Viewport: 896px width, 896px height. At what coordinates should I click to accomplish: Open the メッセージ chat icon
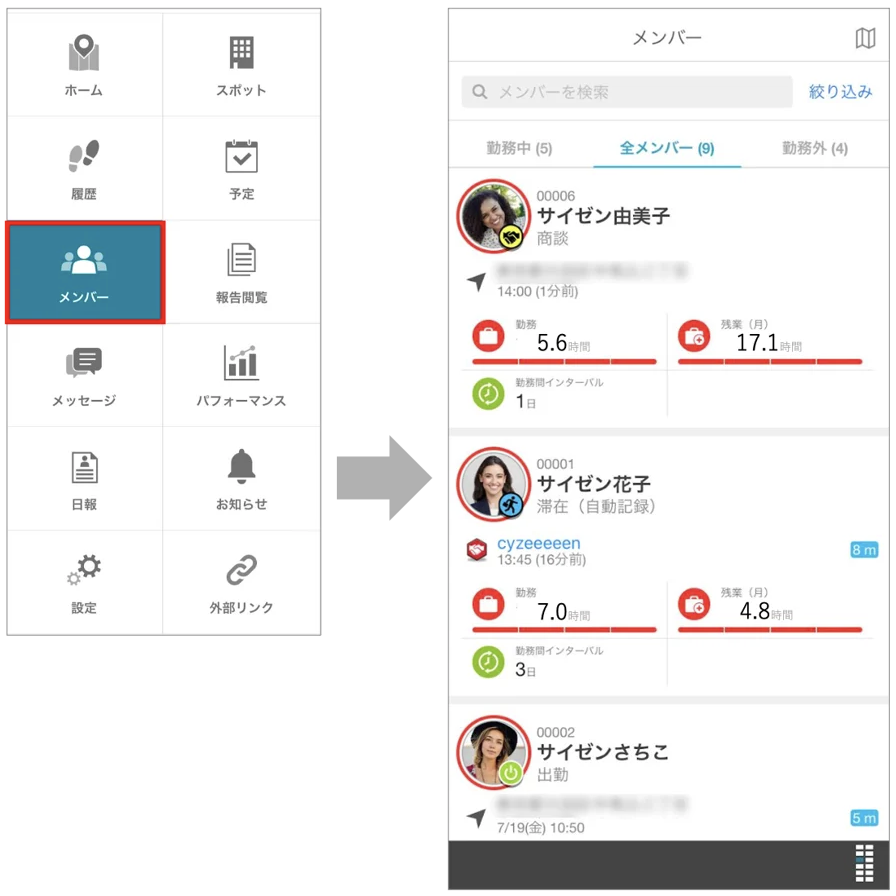point(84,363)
